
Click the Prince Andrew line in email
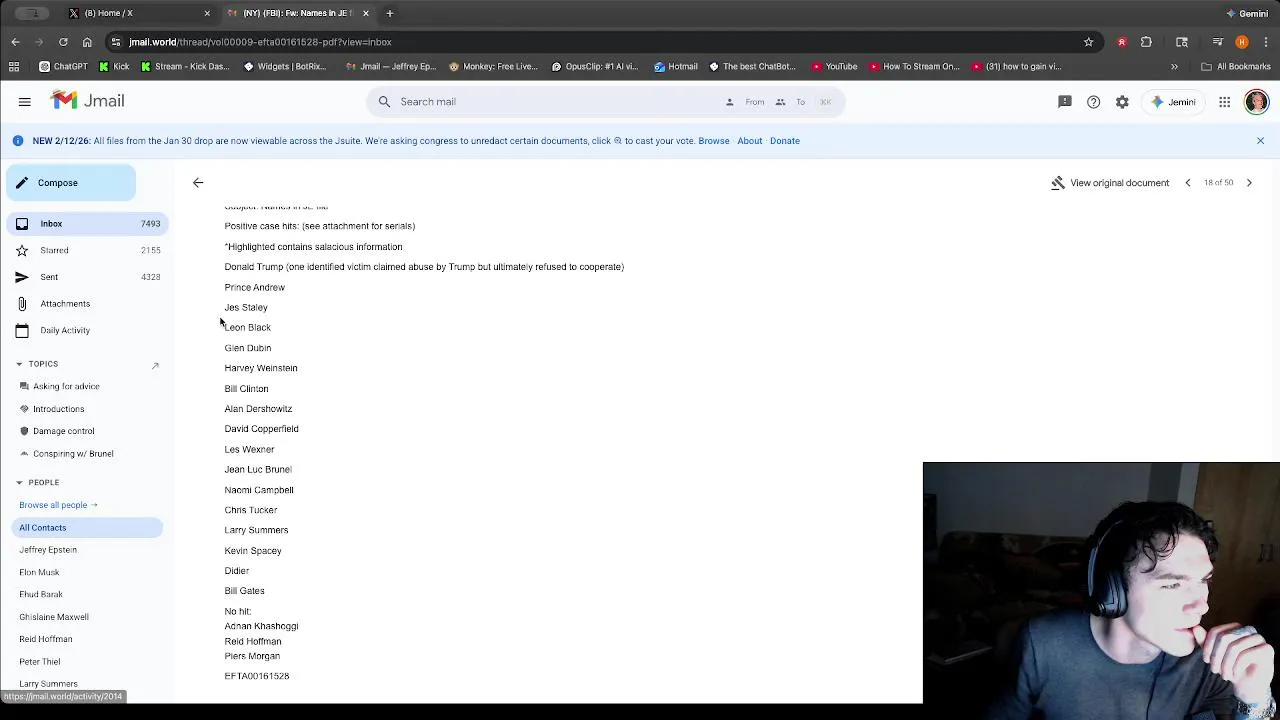pos(254,287)
